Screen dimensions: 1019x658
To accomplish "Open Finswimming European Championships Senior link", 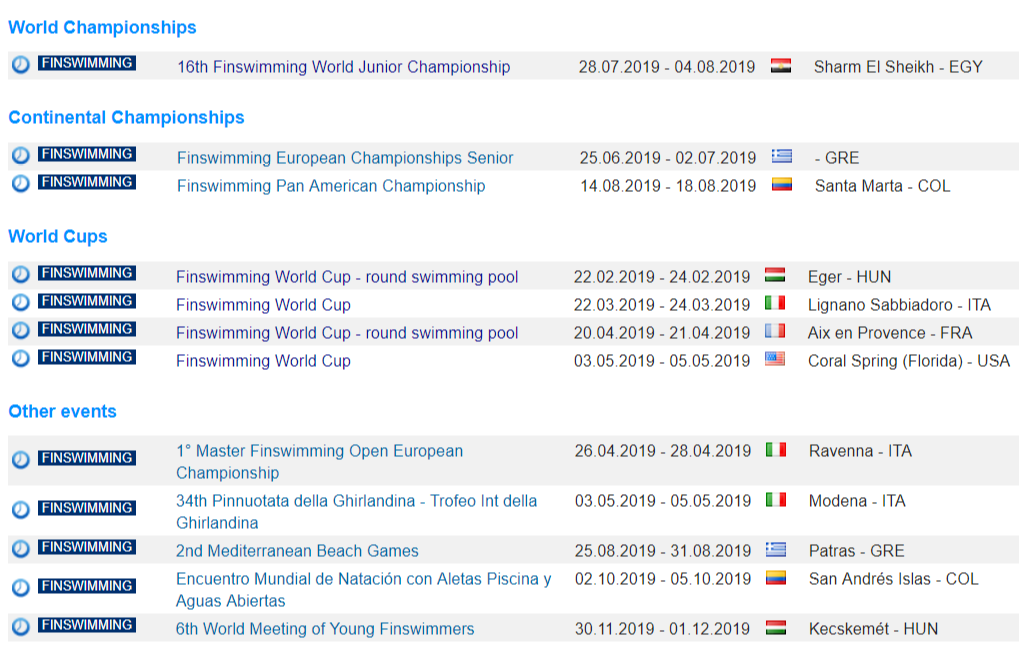I will [x=345, y=158].
